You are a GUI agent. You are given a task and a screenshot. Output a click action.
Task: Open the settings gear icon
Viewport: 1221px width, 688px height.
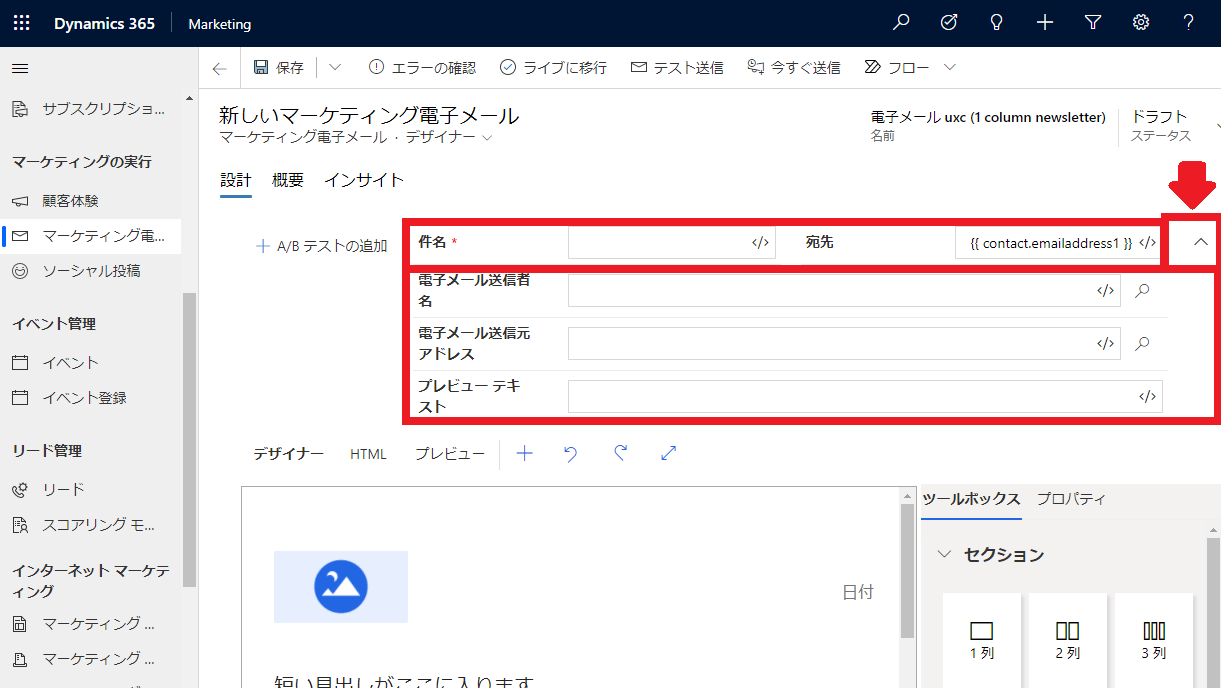[1140, 23]
